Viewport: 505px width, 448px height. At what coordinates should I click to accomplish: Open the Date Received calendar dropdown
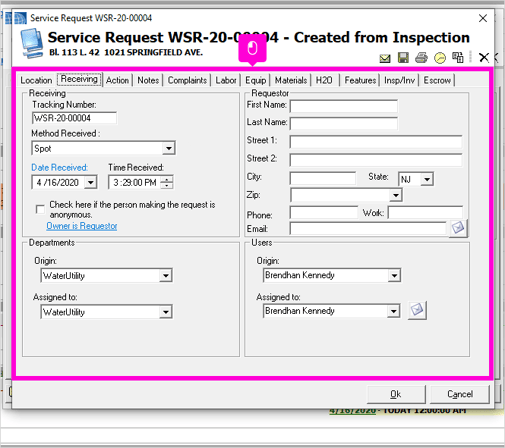(90, 183)
